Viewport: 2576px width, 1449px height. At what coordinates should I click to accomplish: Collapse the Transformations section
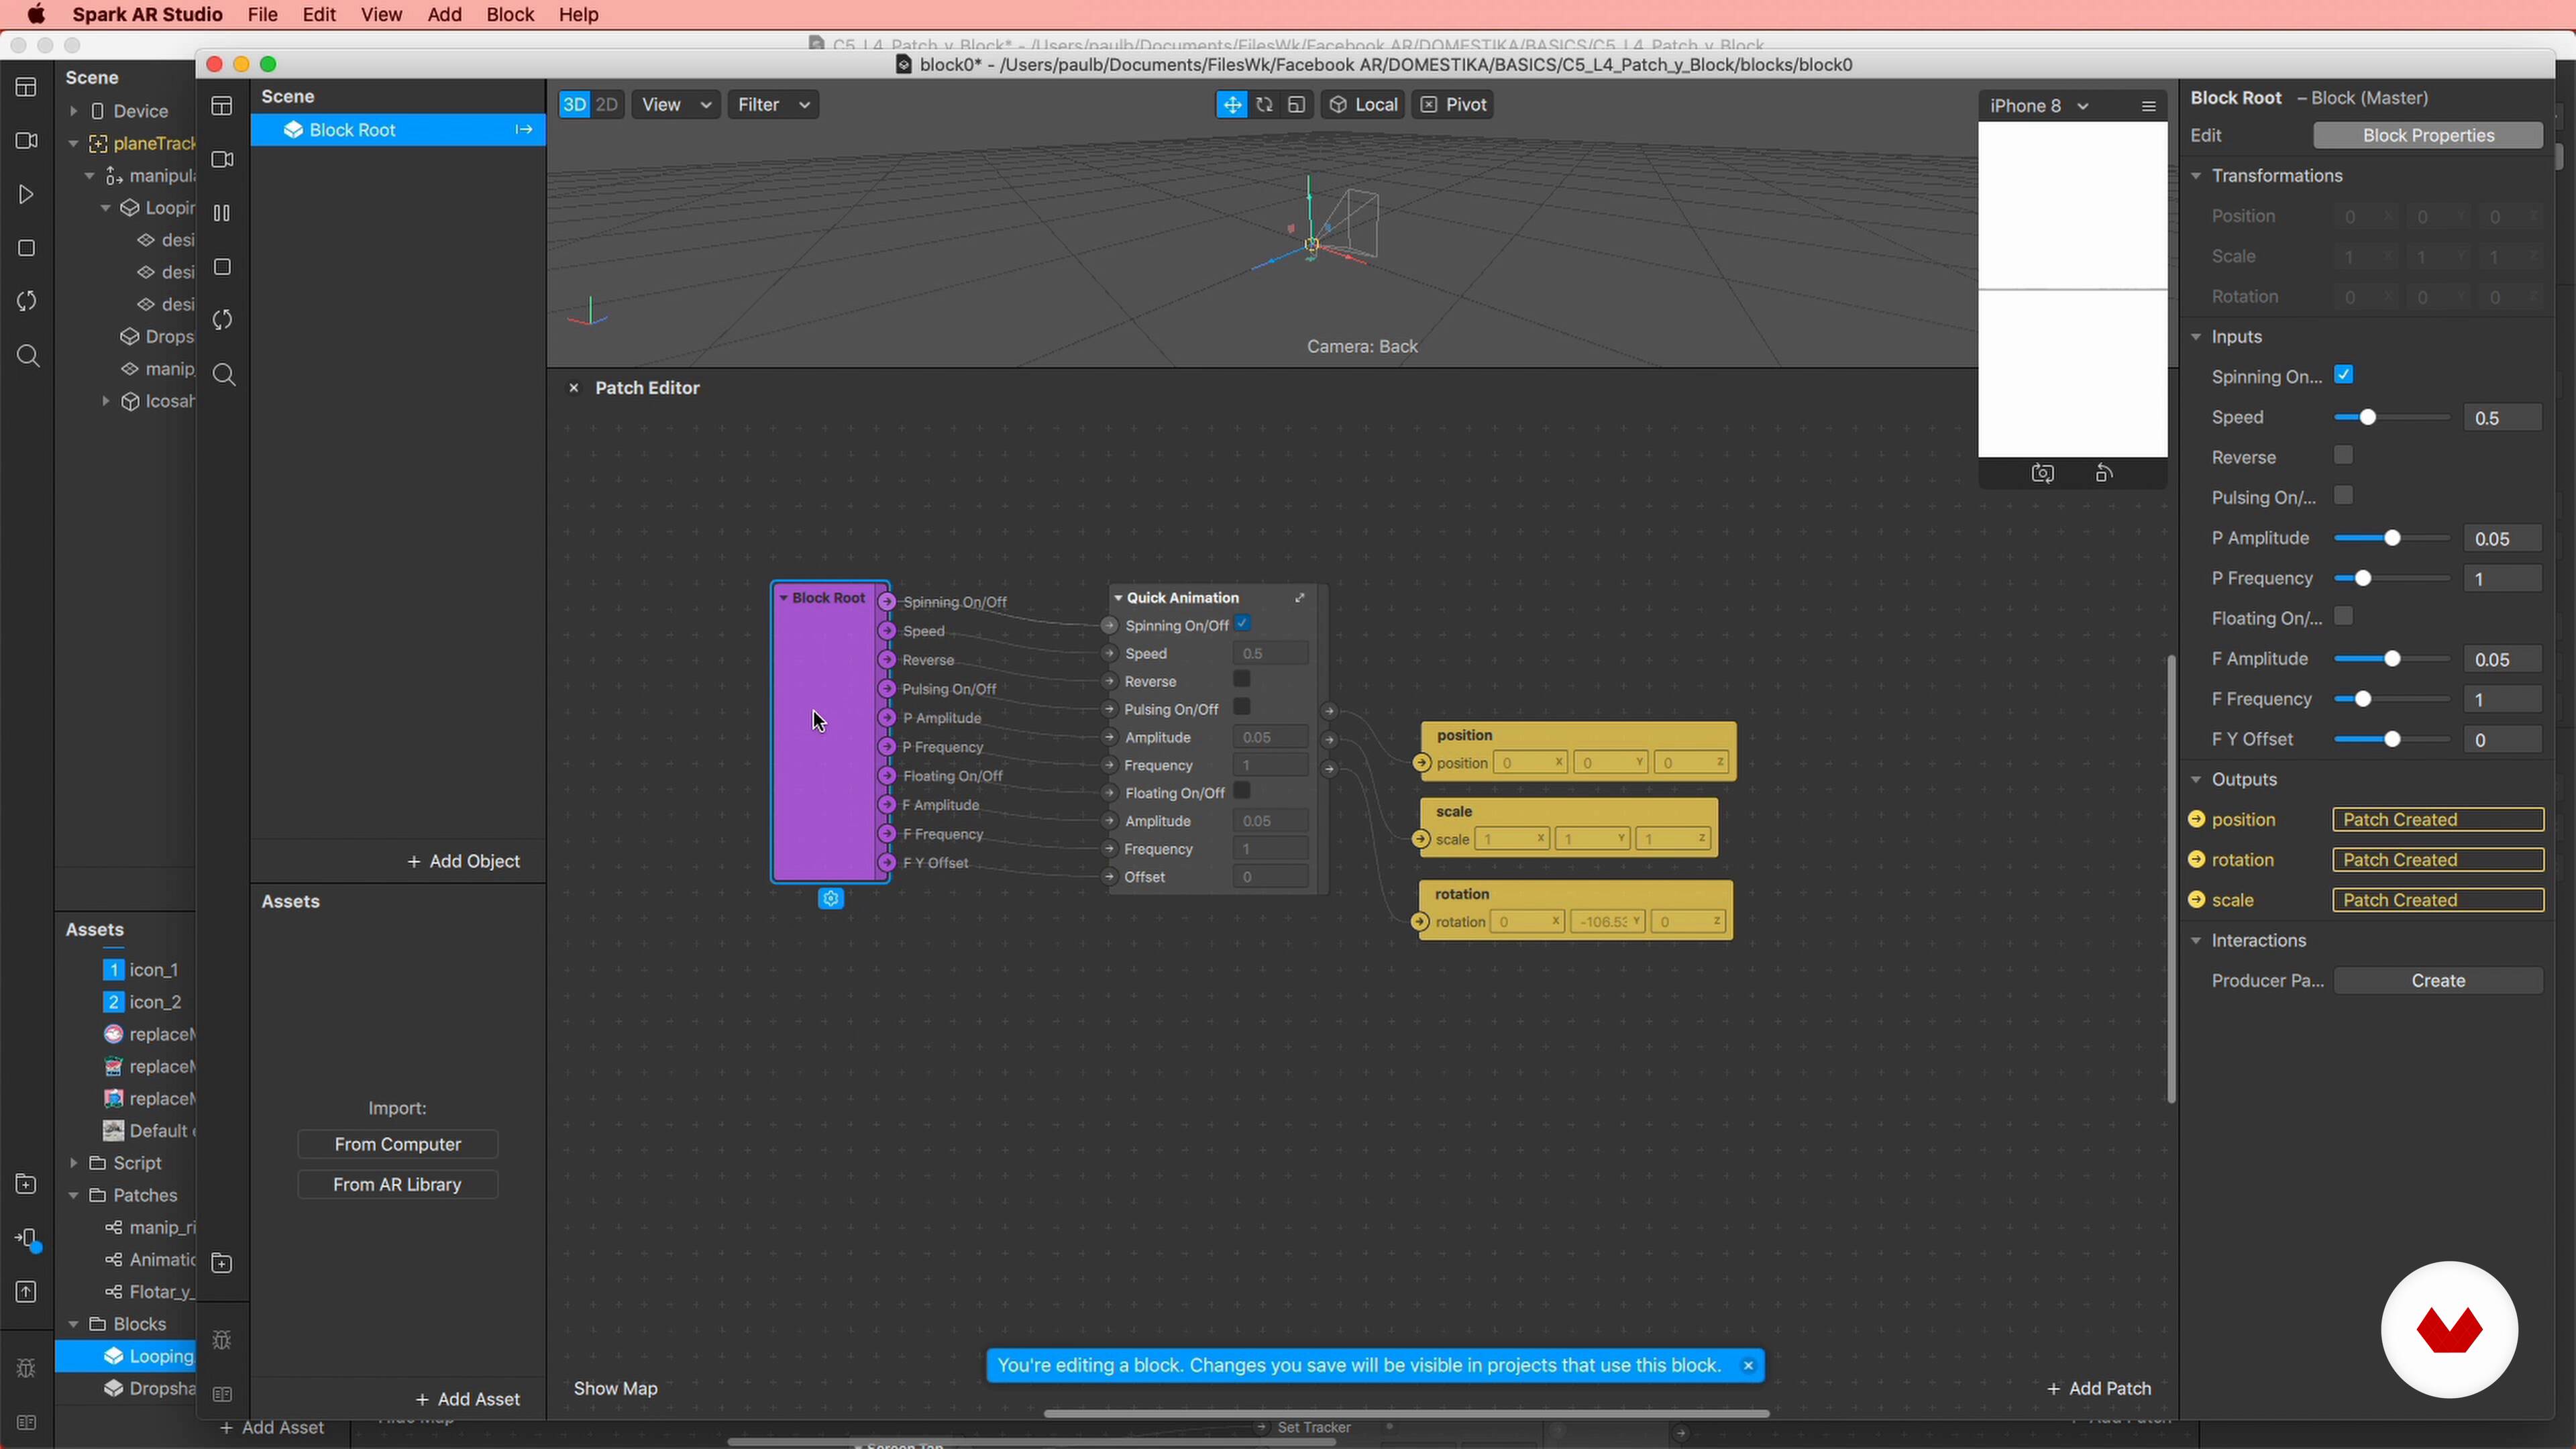pyautogui.click(x=2197, y=176)
